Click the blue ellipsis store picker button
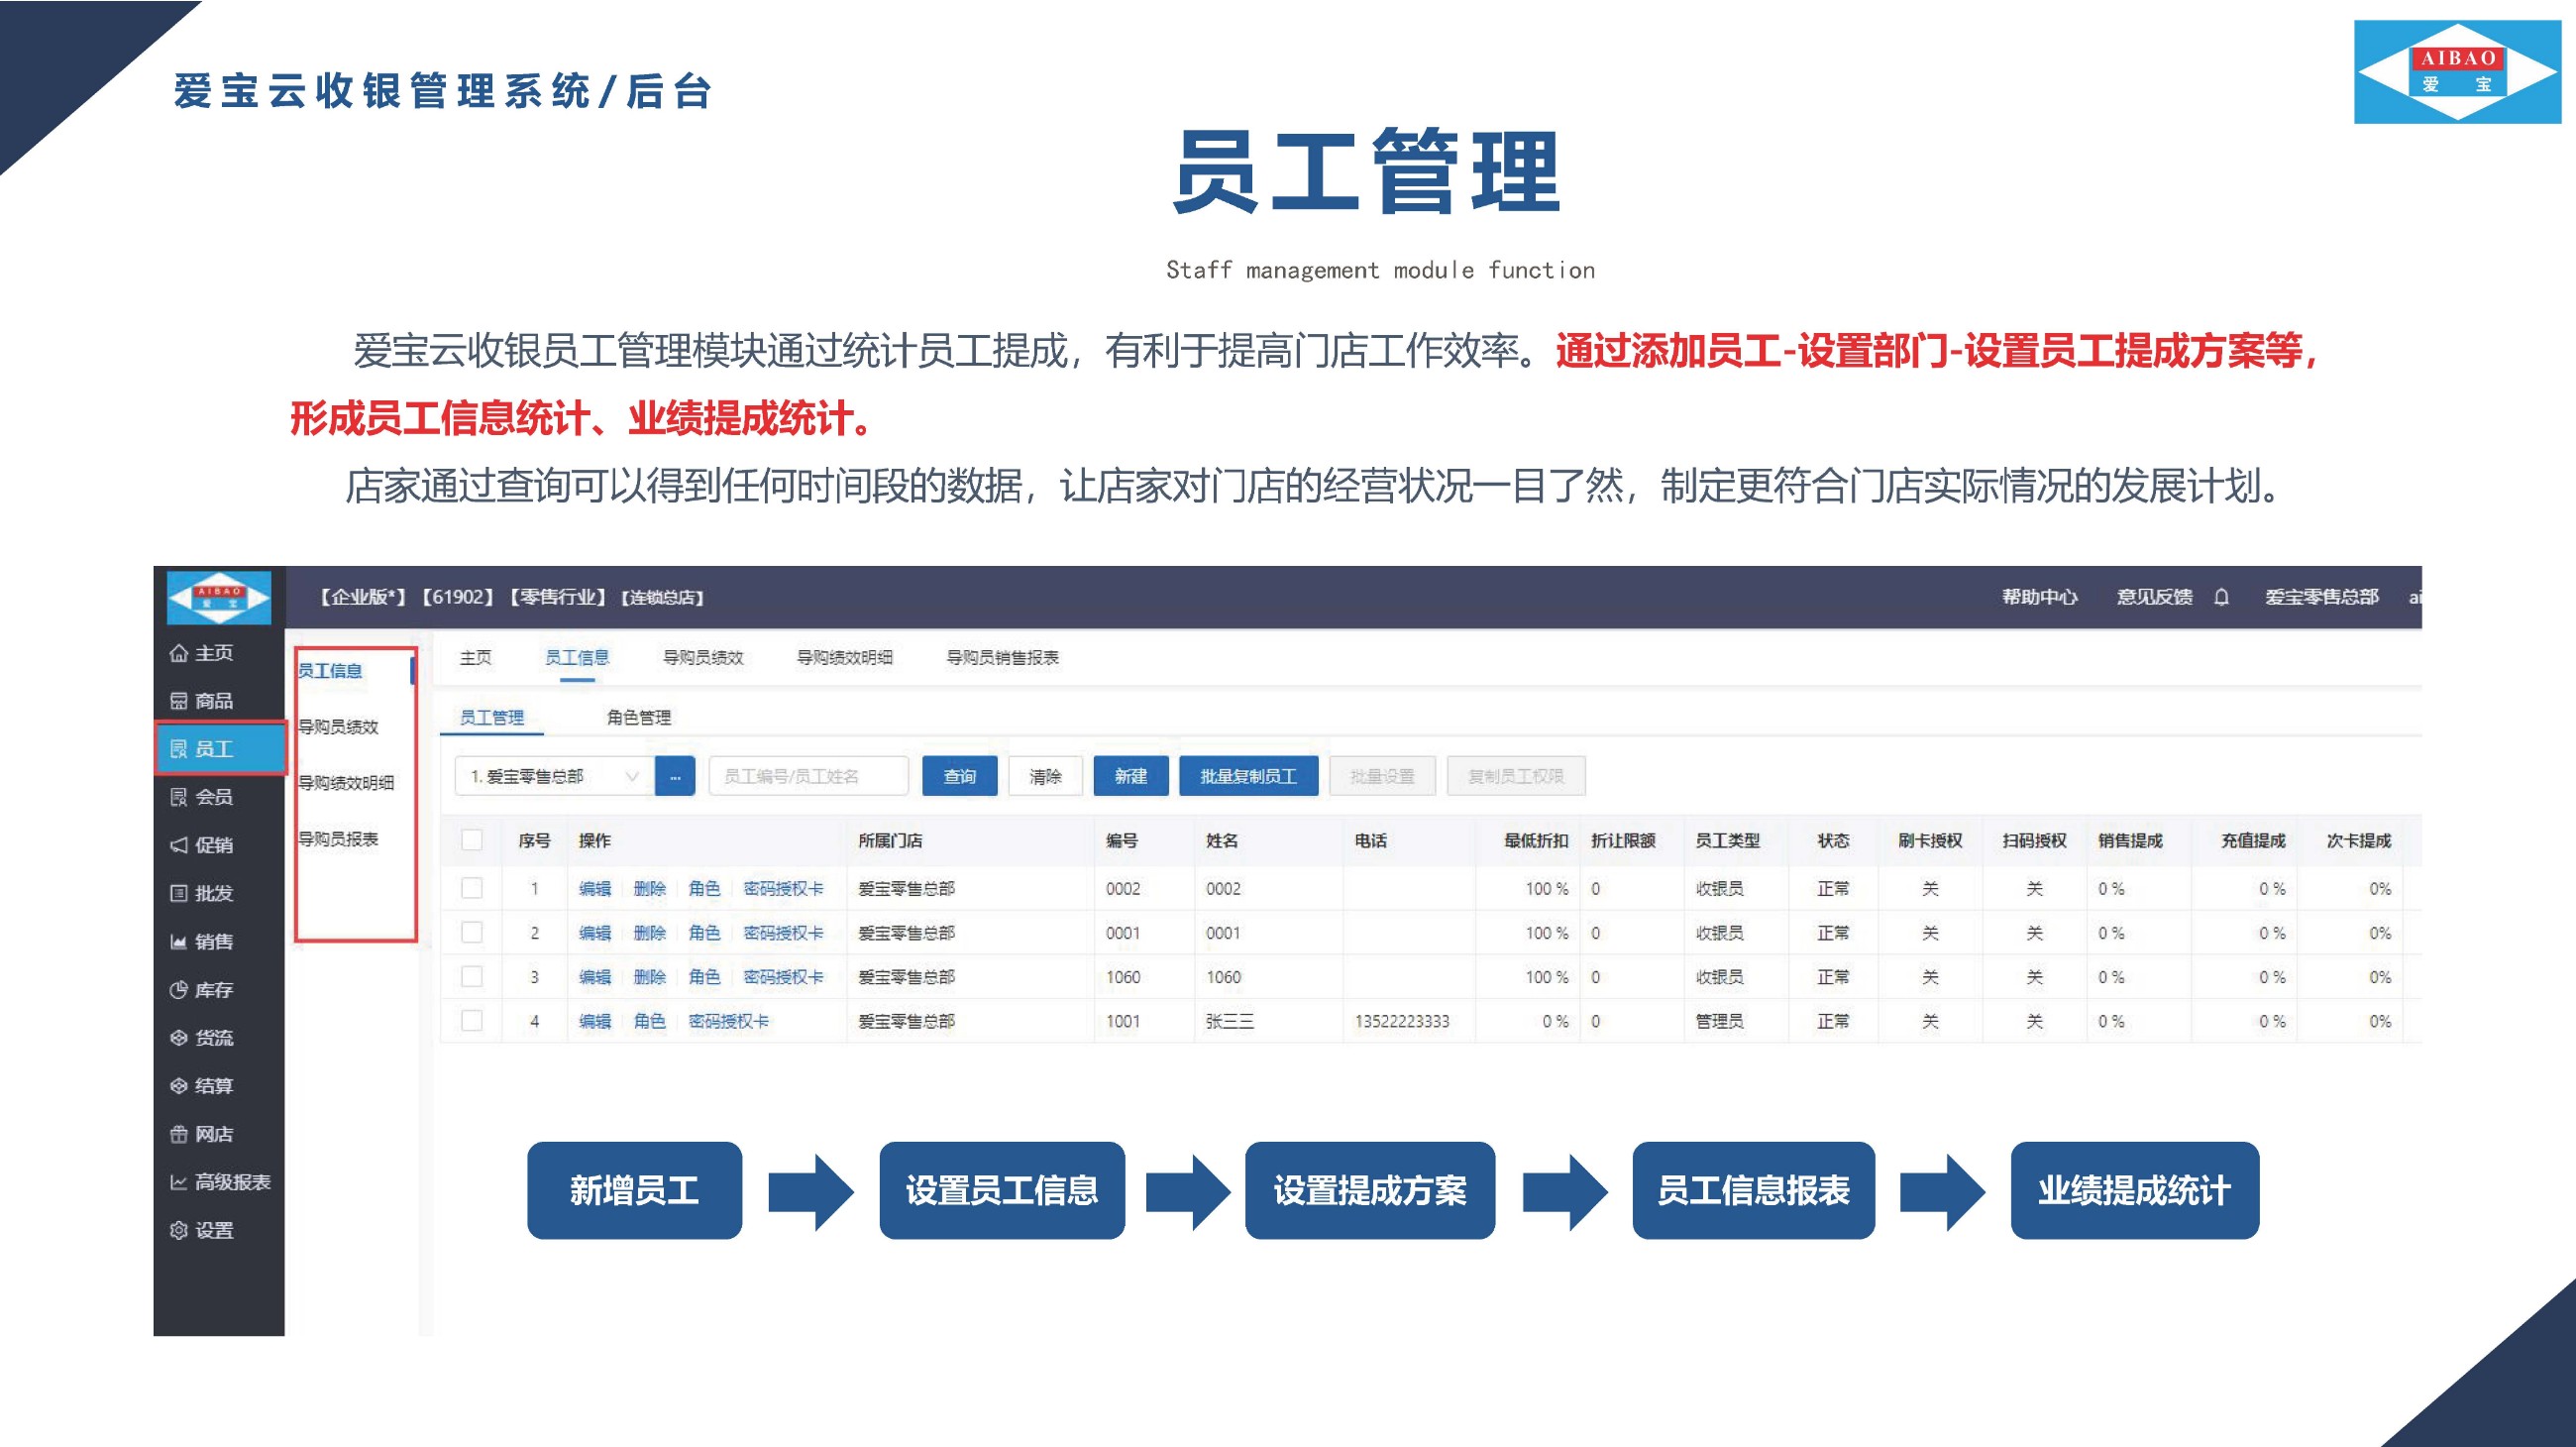 675,776
